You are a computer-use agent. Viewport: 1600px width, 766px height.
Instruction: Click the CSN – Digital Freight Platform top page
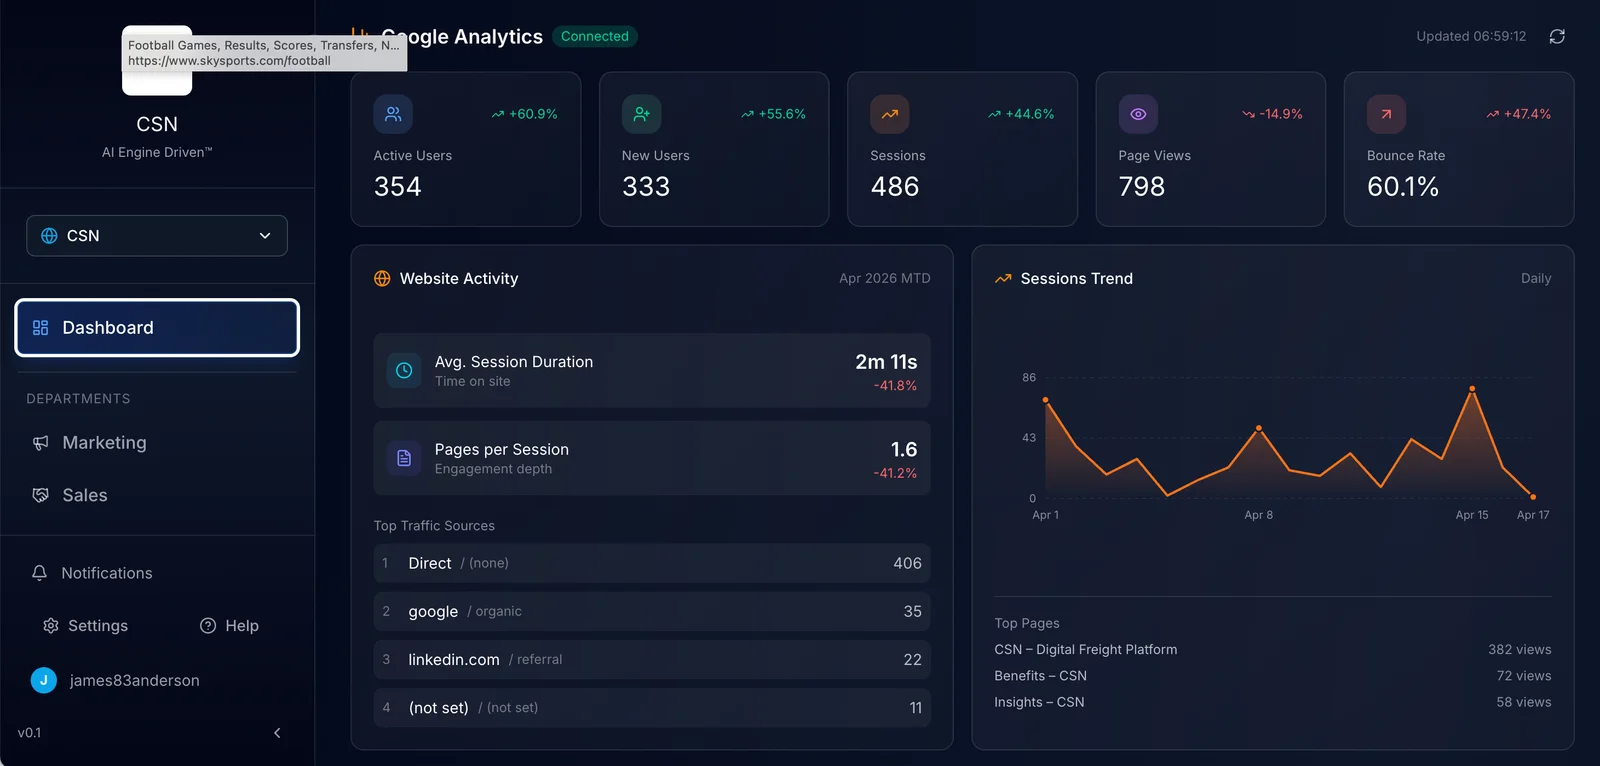(x=1085, y=650)
